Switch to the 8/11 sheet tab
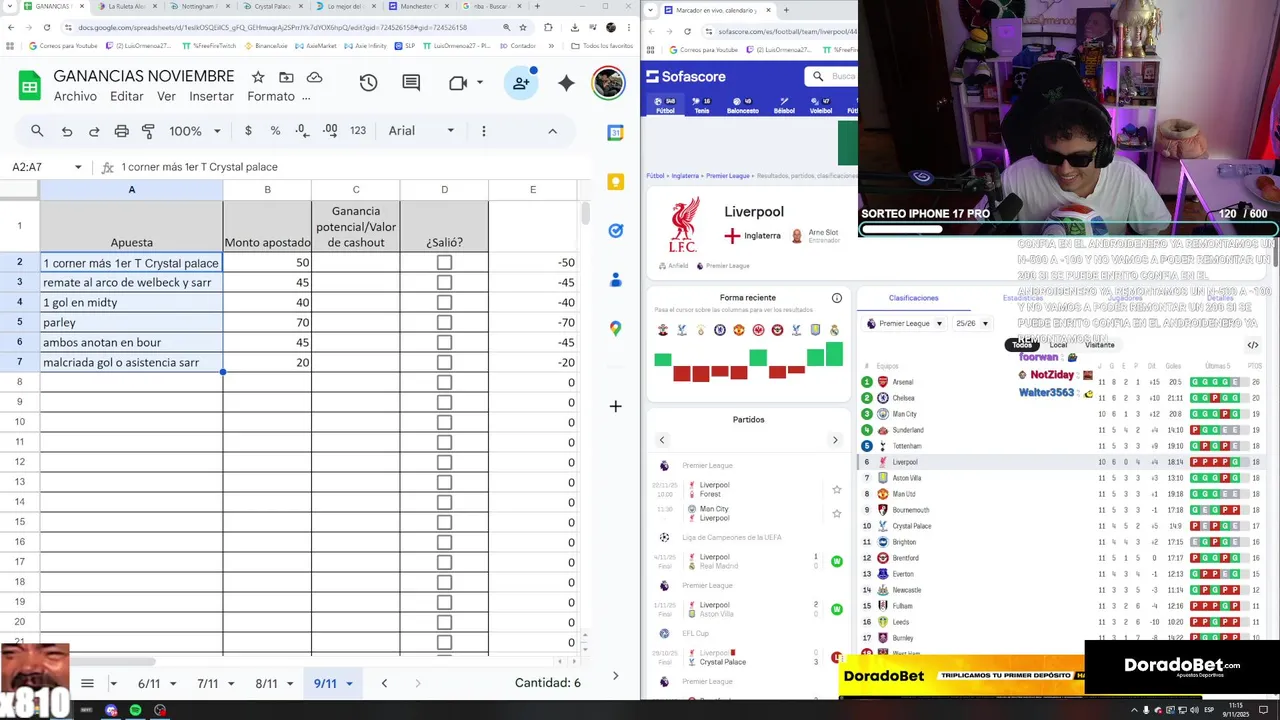The image size is (1280, 720). point(266,684)
